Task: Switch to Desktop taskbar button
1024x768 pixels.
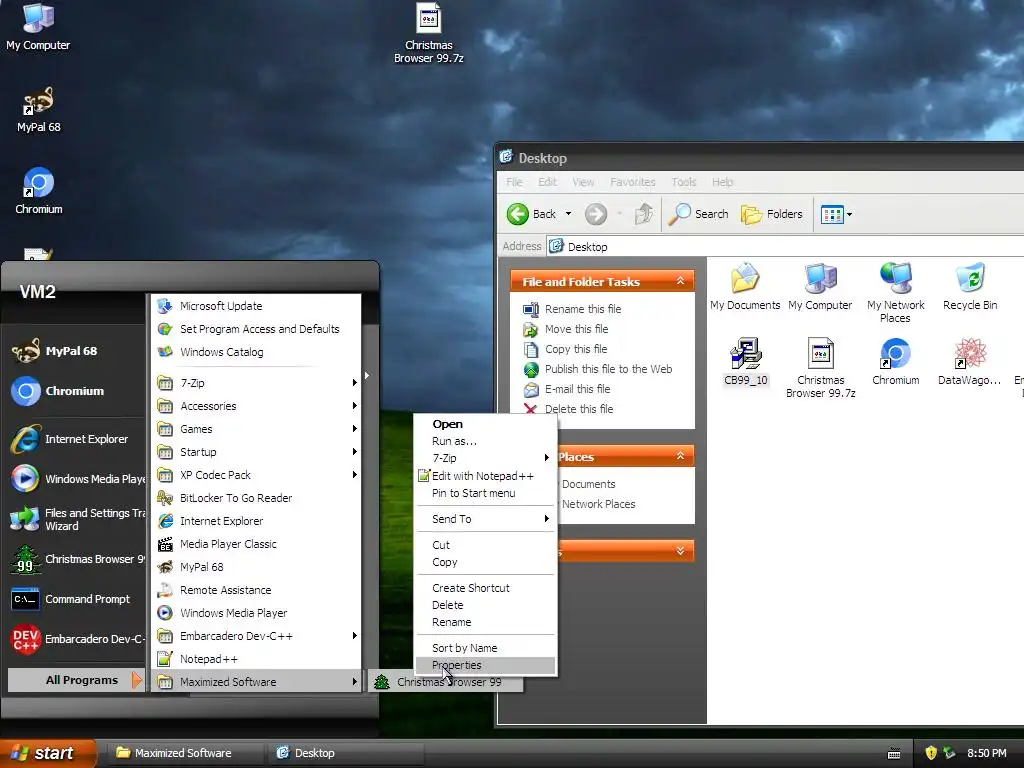Action: 346,753
